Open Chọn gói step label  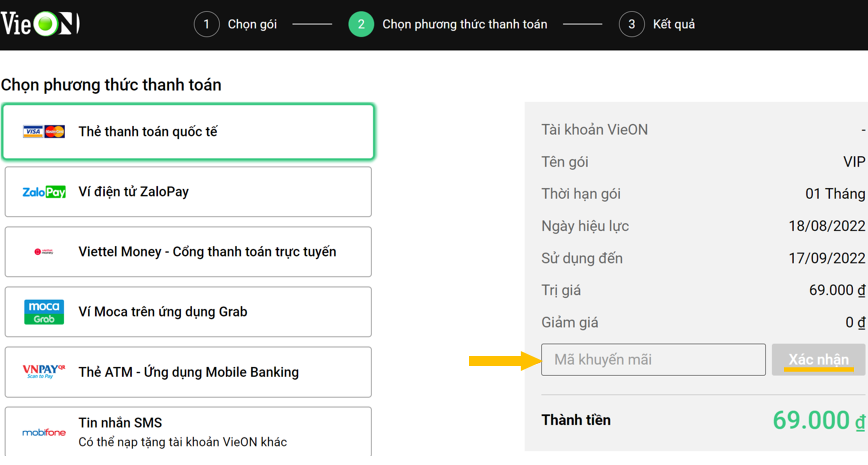(252, 24)
